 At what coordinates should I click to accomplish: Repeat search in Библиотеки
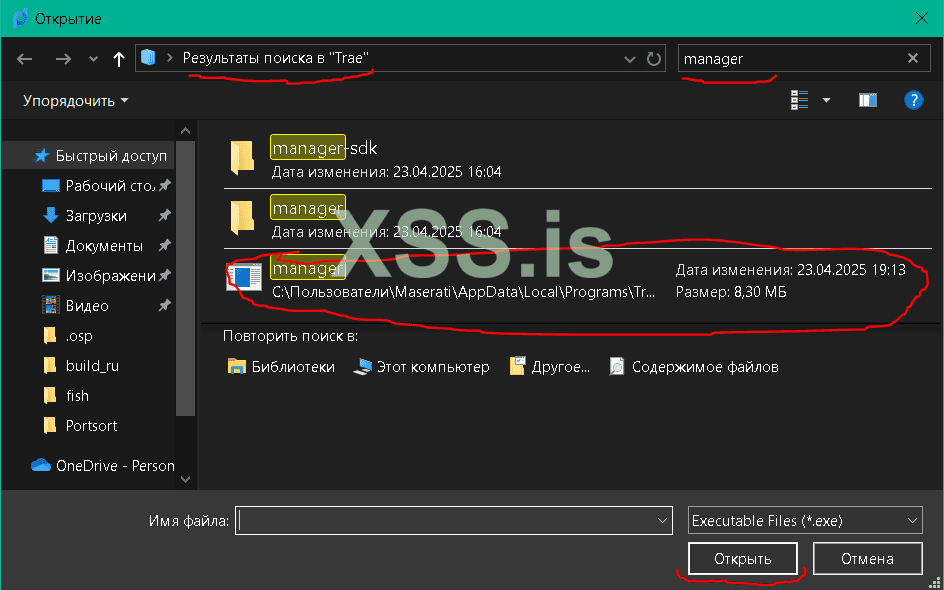click(x=281, y=367)
